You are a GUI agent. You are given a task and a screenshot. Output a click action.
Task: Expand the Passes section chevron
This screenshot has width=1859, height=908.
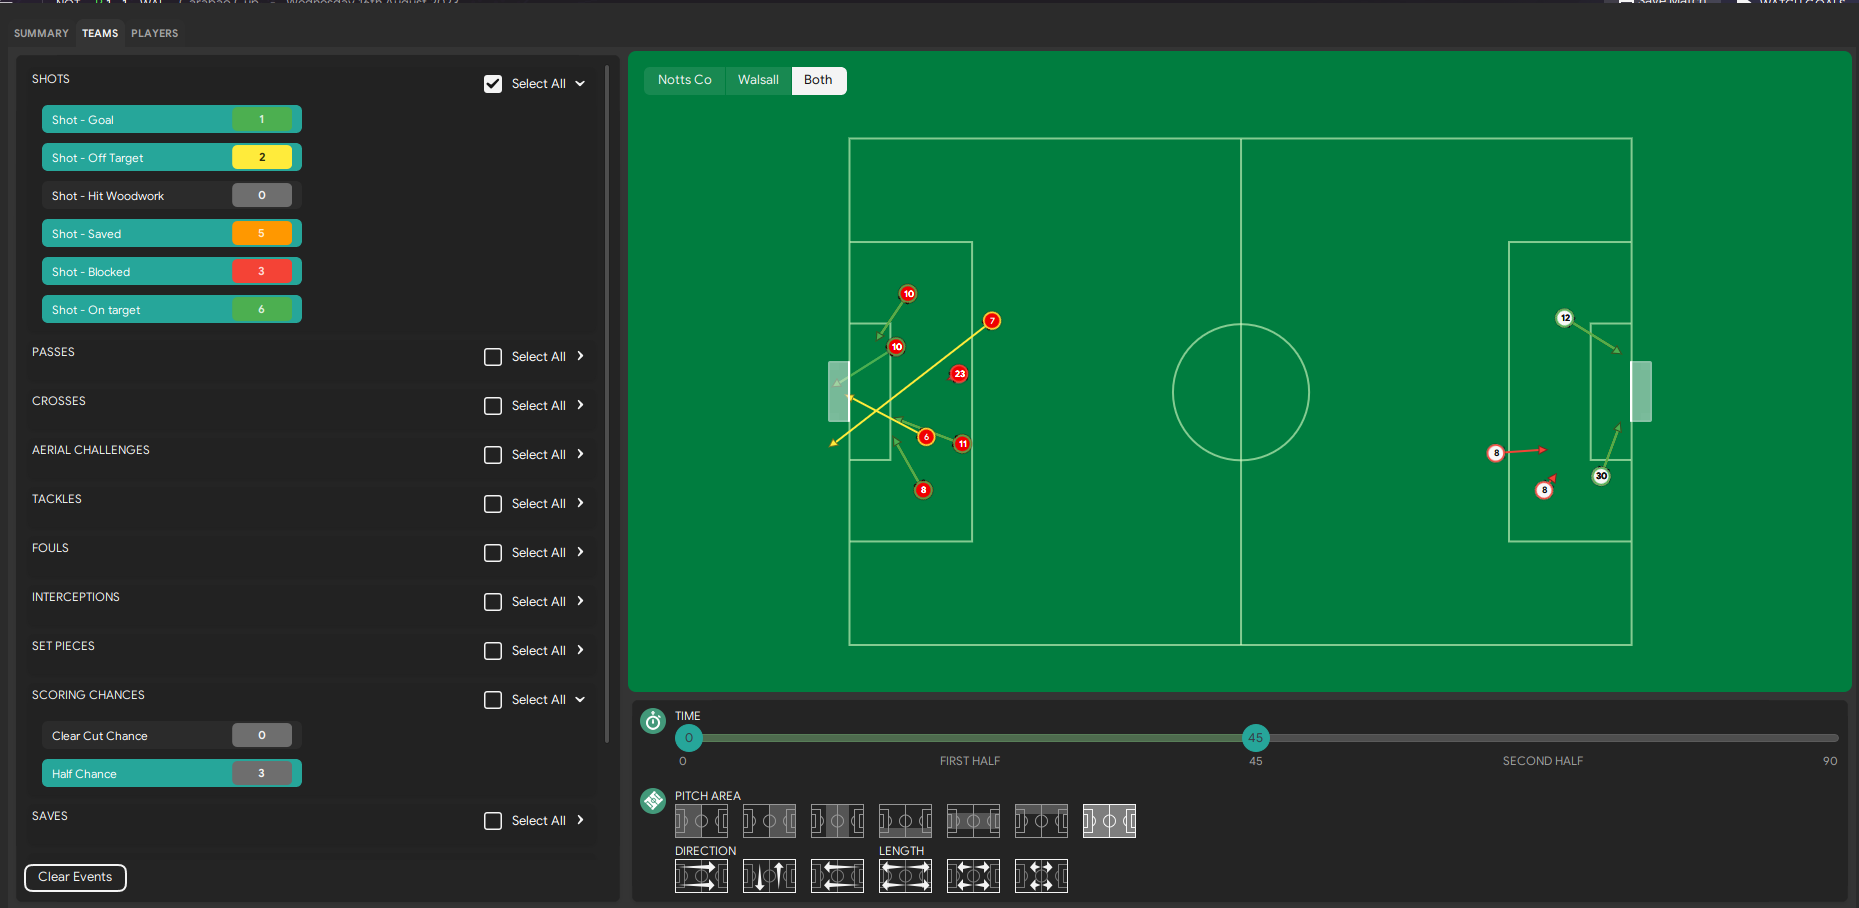580,356
